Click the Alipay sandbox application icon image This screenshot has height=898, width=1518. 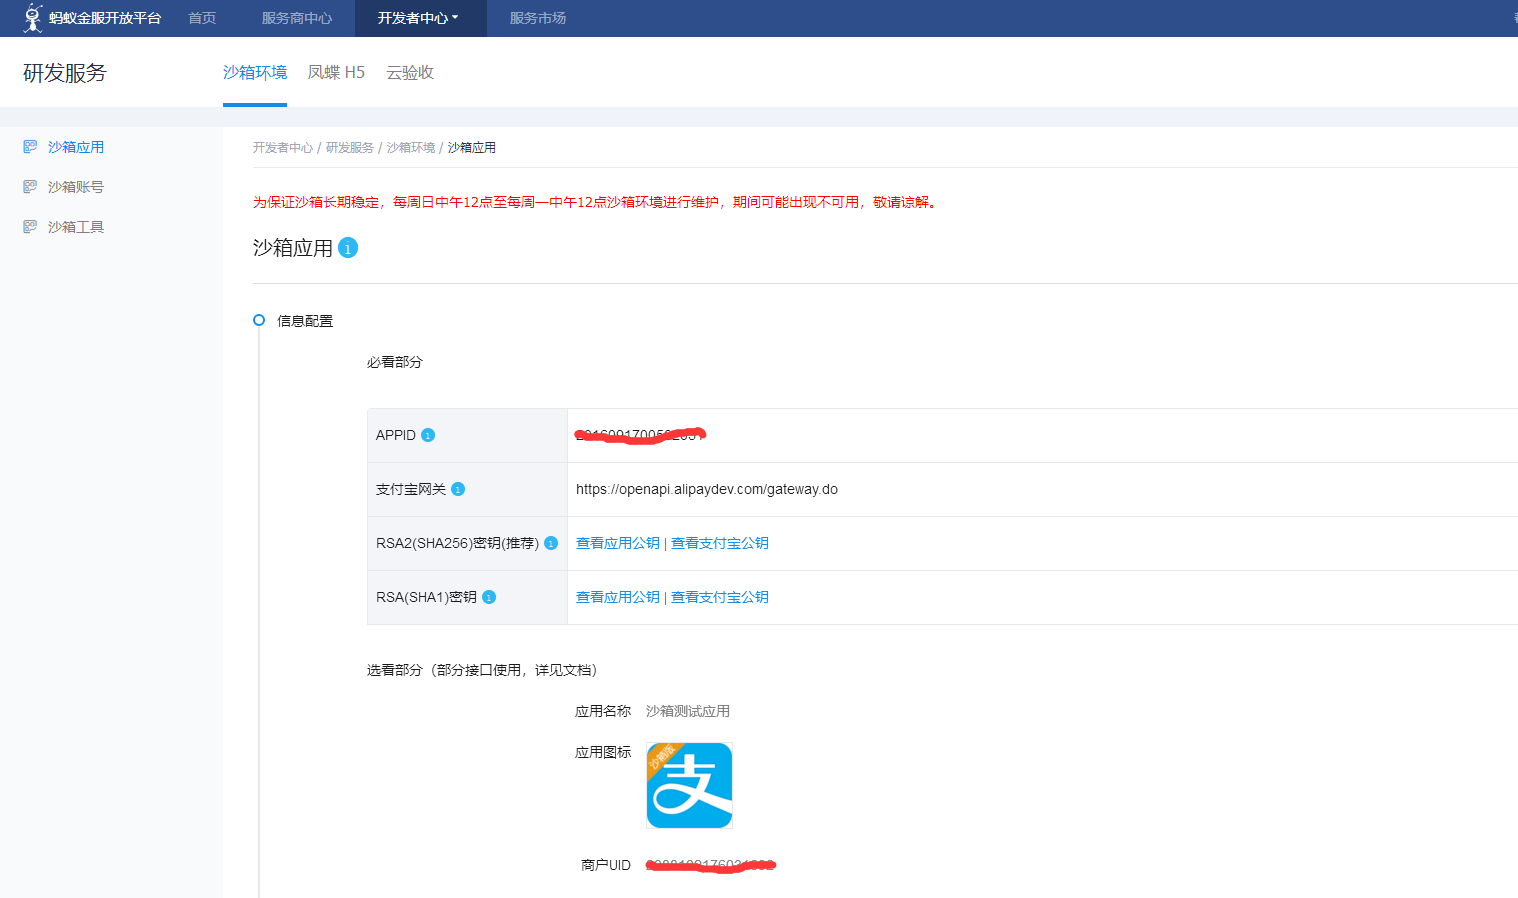[690, 785]
